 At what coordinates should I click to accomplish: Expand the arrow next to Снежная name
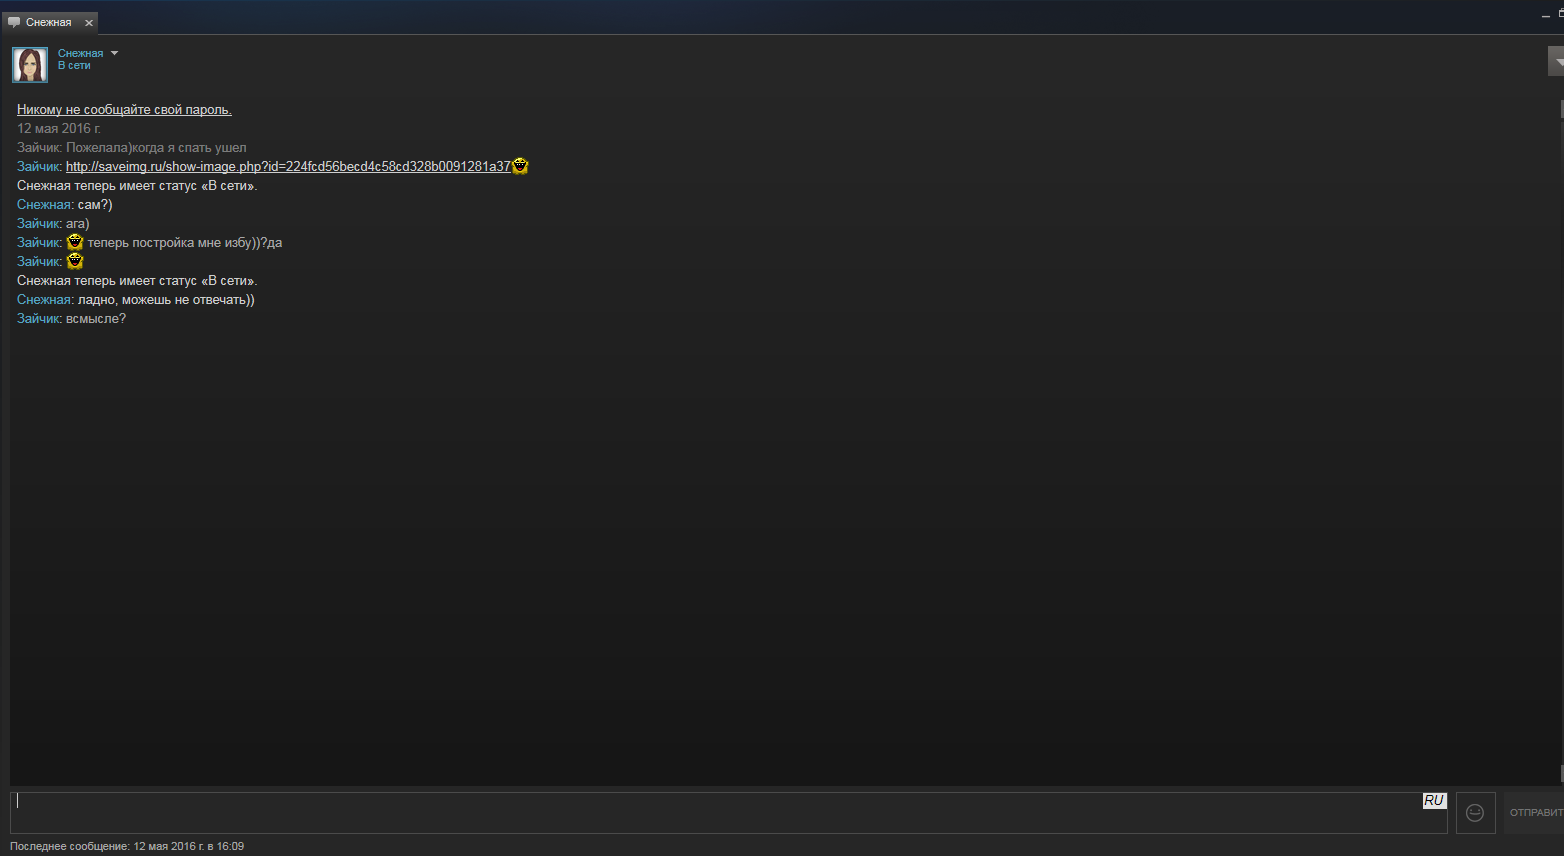(x=114, y=53)
